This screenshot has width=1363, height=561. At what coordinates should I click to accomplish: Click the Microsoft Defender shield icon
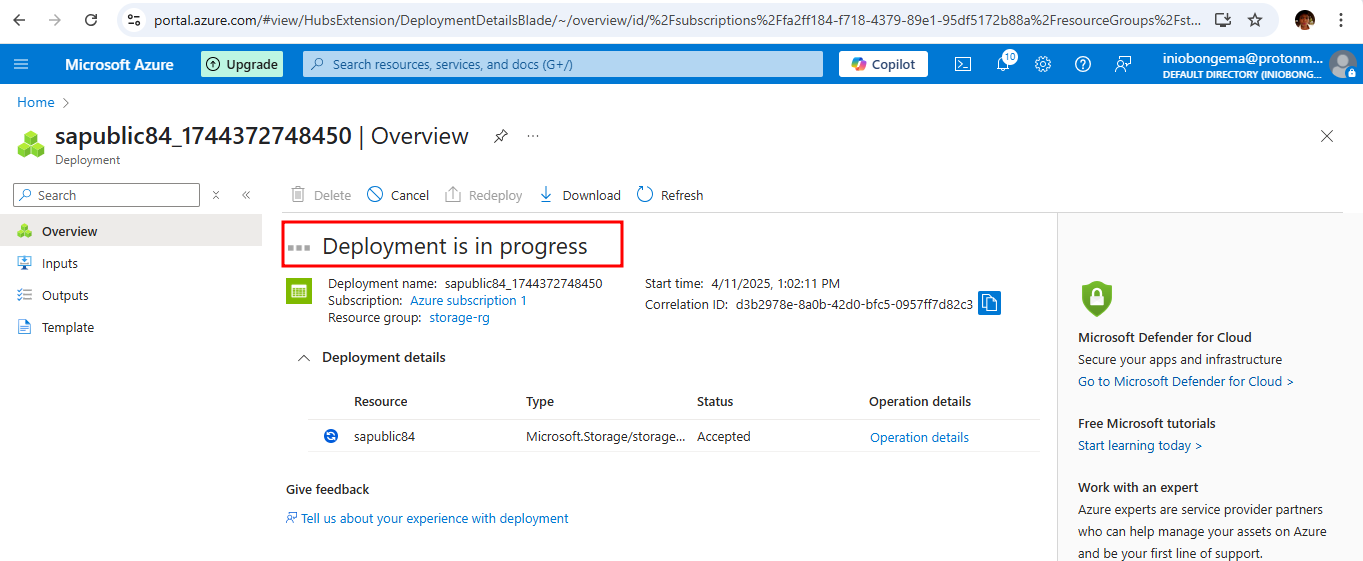(1096, 298)
